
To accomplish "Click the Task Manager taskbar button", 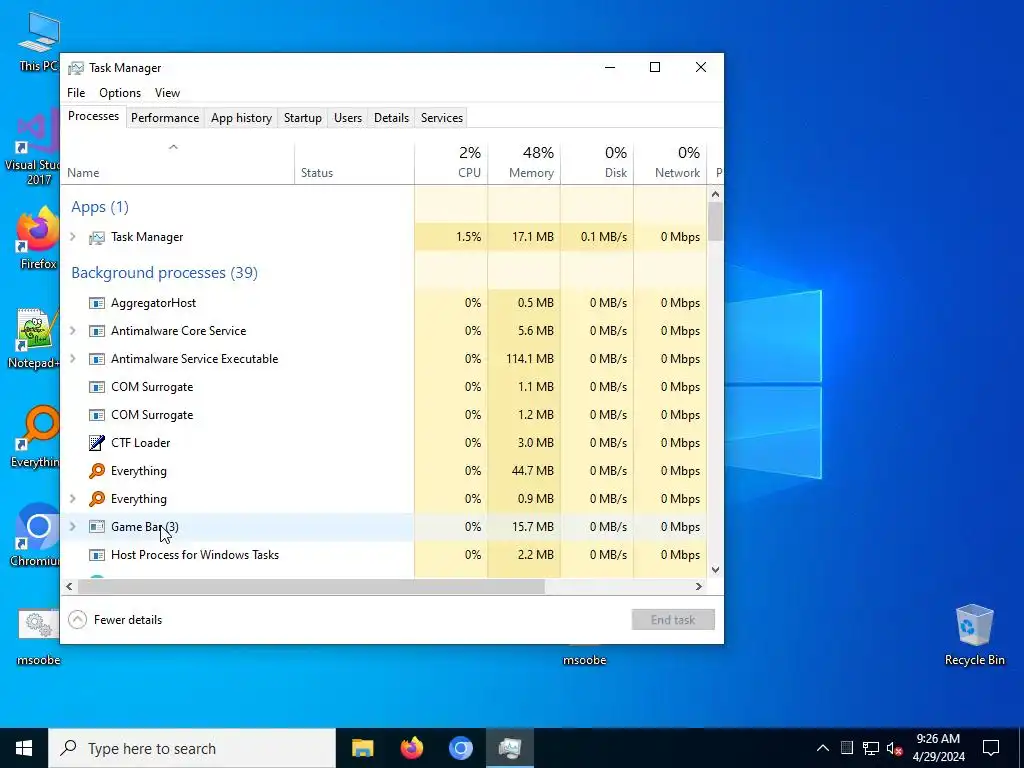I will point(509,748).
